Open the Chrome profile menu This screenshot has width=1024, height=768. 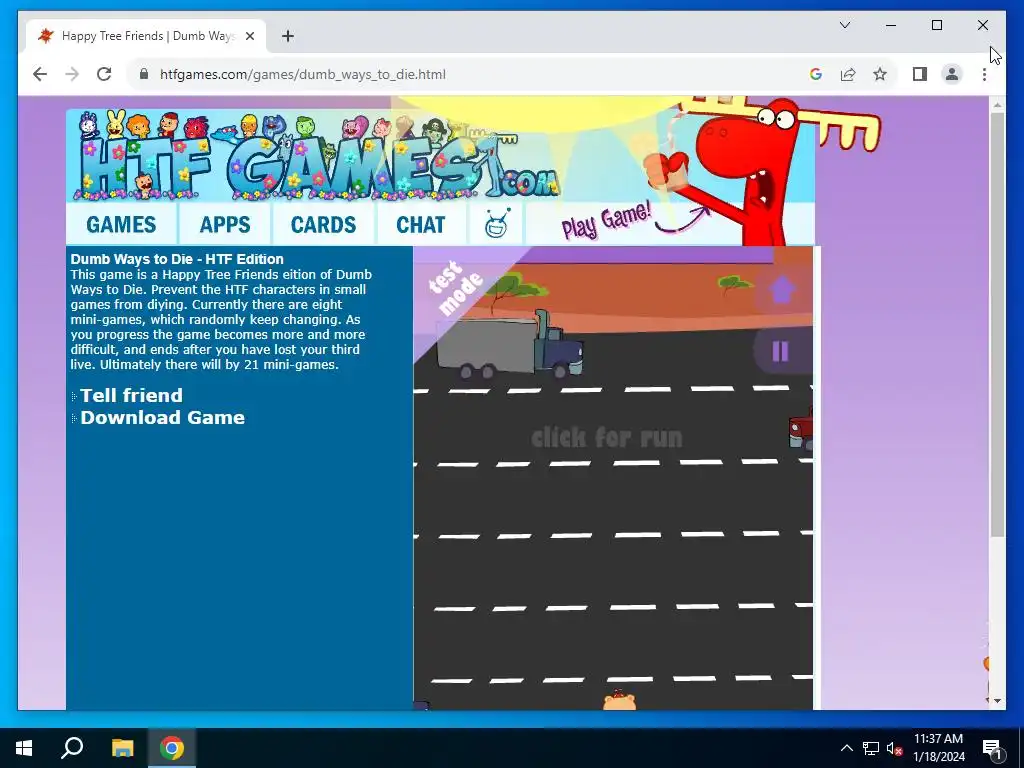tap(952, 74)
